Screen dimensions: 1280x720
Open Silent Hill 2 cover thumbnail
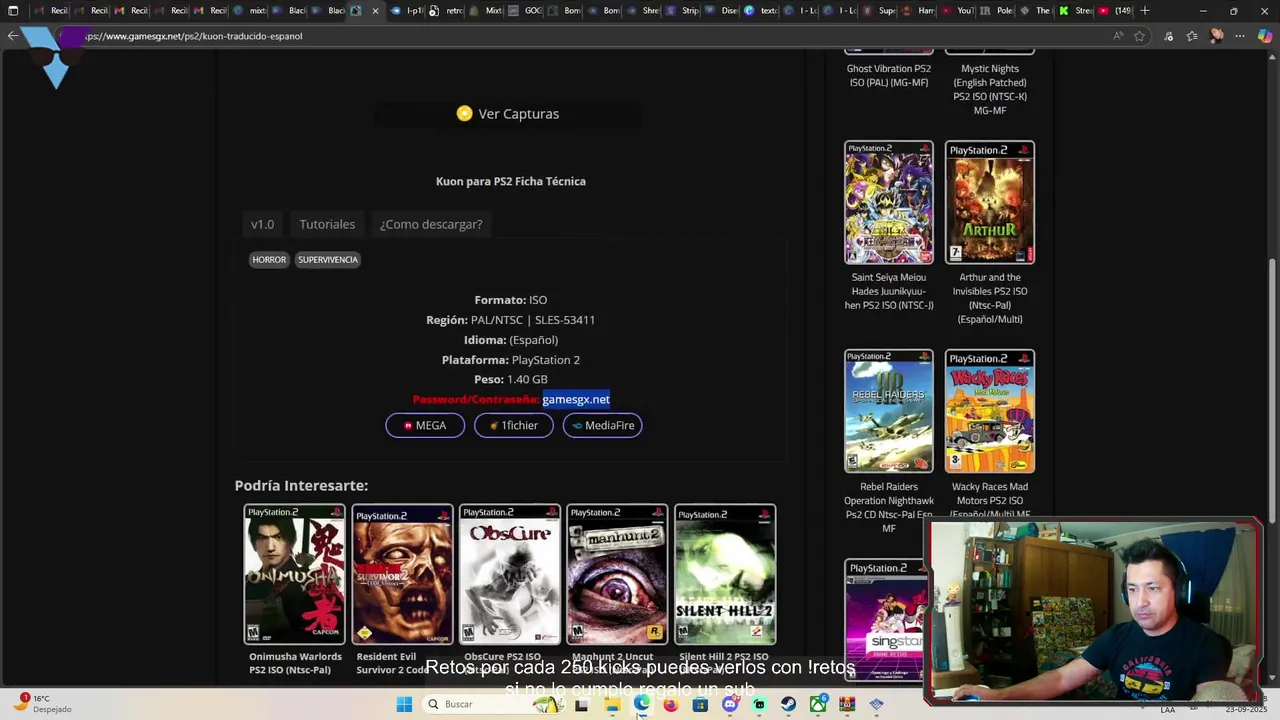tap(725, 575)
